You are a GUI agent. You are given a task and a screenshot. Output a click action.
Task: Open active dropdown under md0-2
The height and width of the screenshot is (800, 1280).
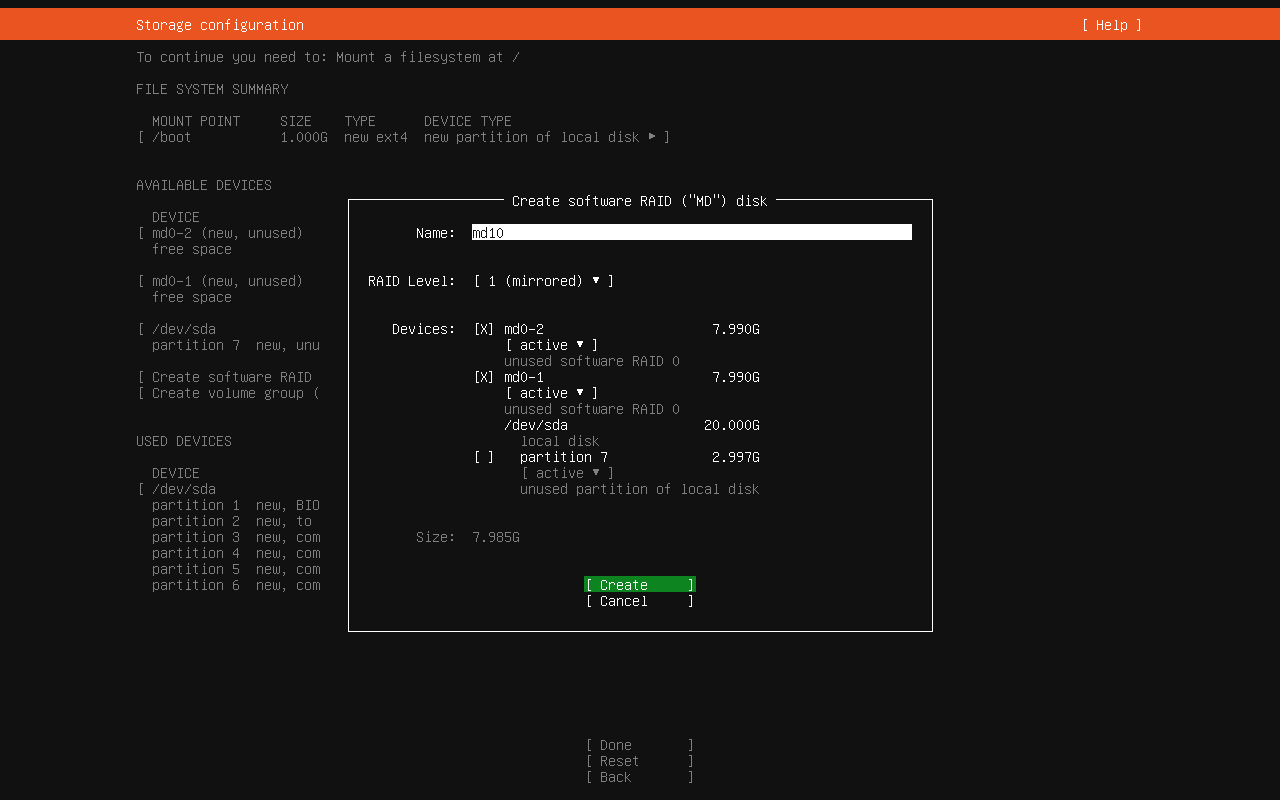[x=552, y=345]
